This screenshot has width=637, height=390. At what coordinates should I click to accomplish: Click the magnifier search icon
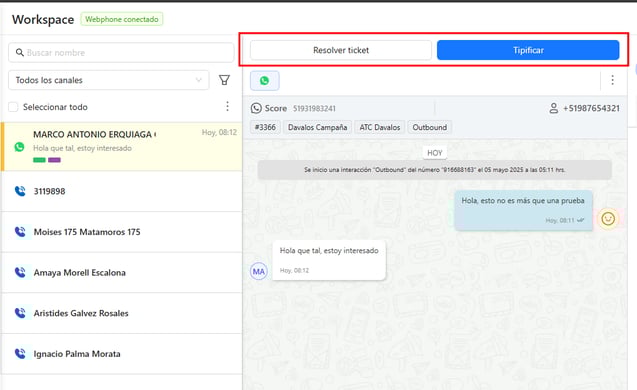coord(20,53)
